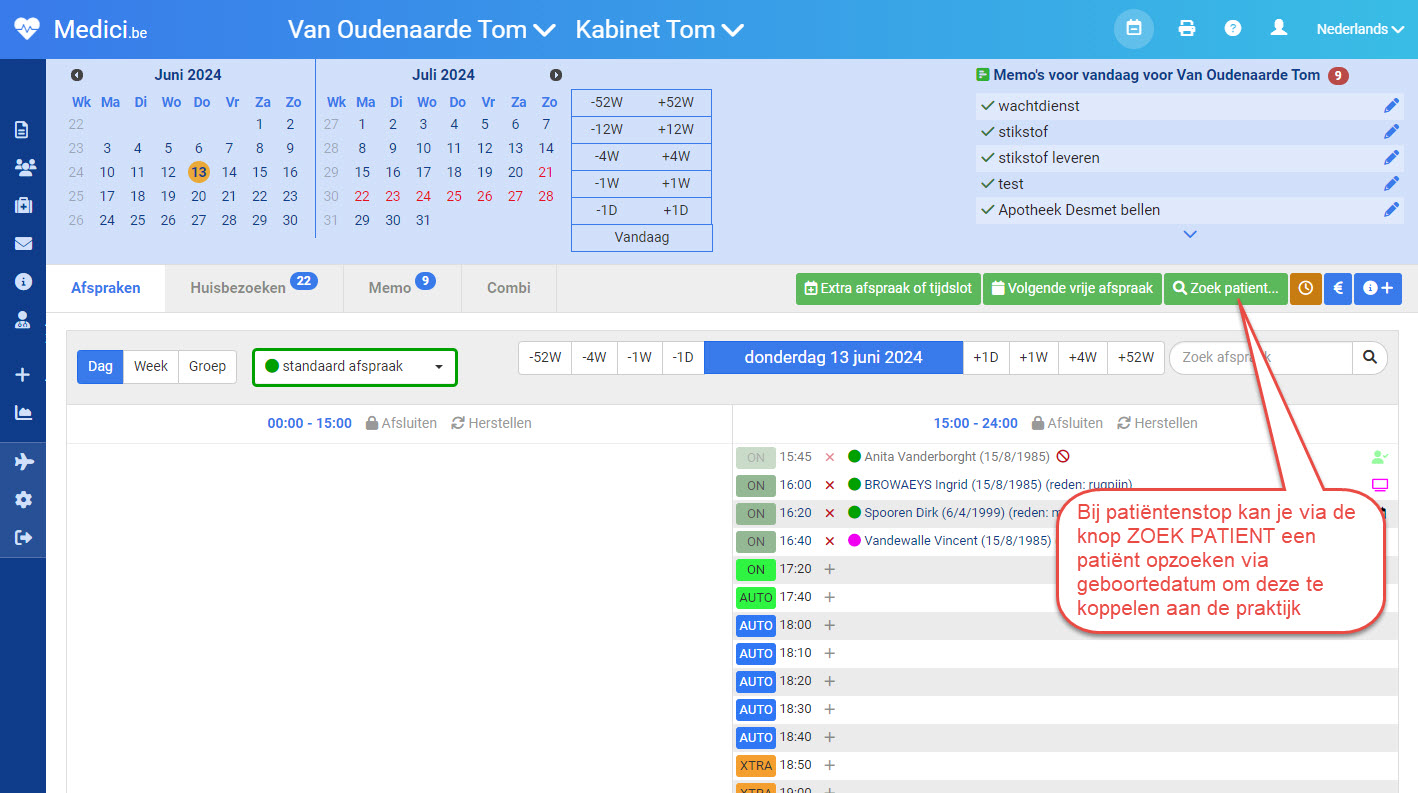
Task: Go to previous month with the left calendar arrow
Action: [x=77, y=75]
